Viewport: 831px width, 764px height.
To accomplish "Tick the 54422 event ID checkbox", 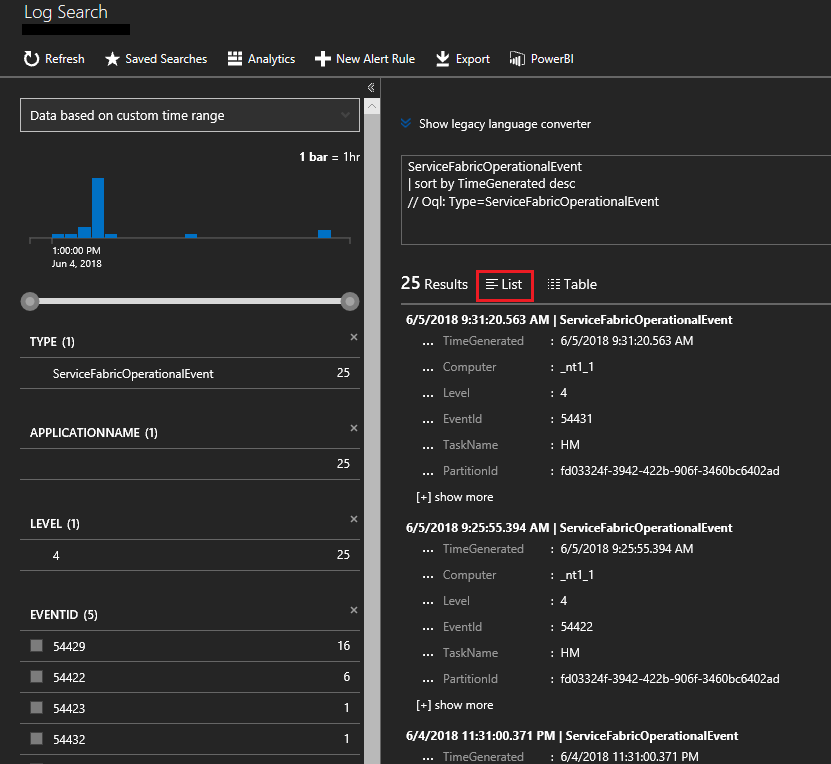I will [x=37, y=676].
